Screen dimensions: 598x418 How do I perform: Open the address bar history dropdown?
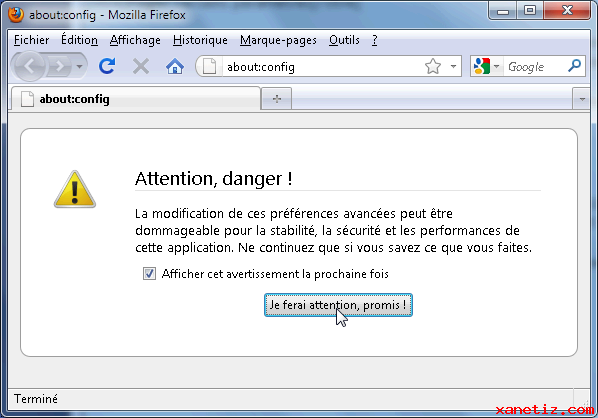453,66
